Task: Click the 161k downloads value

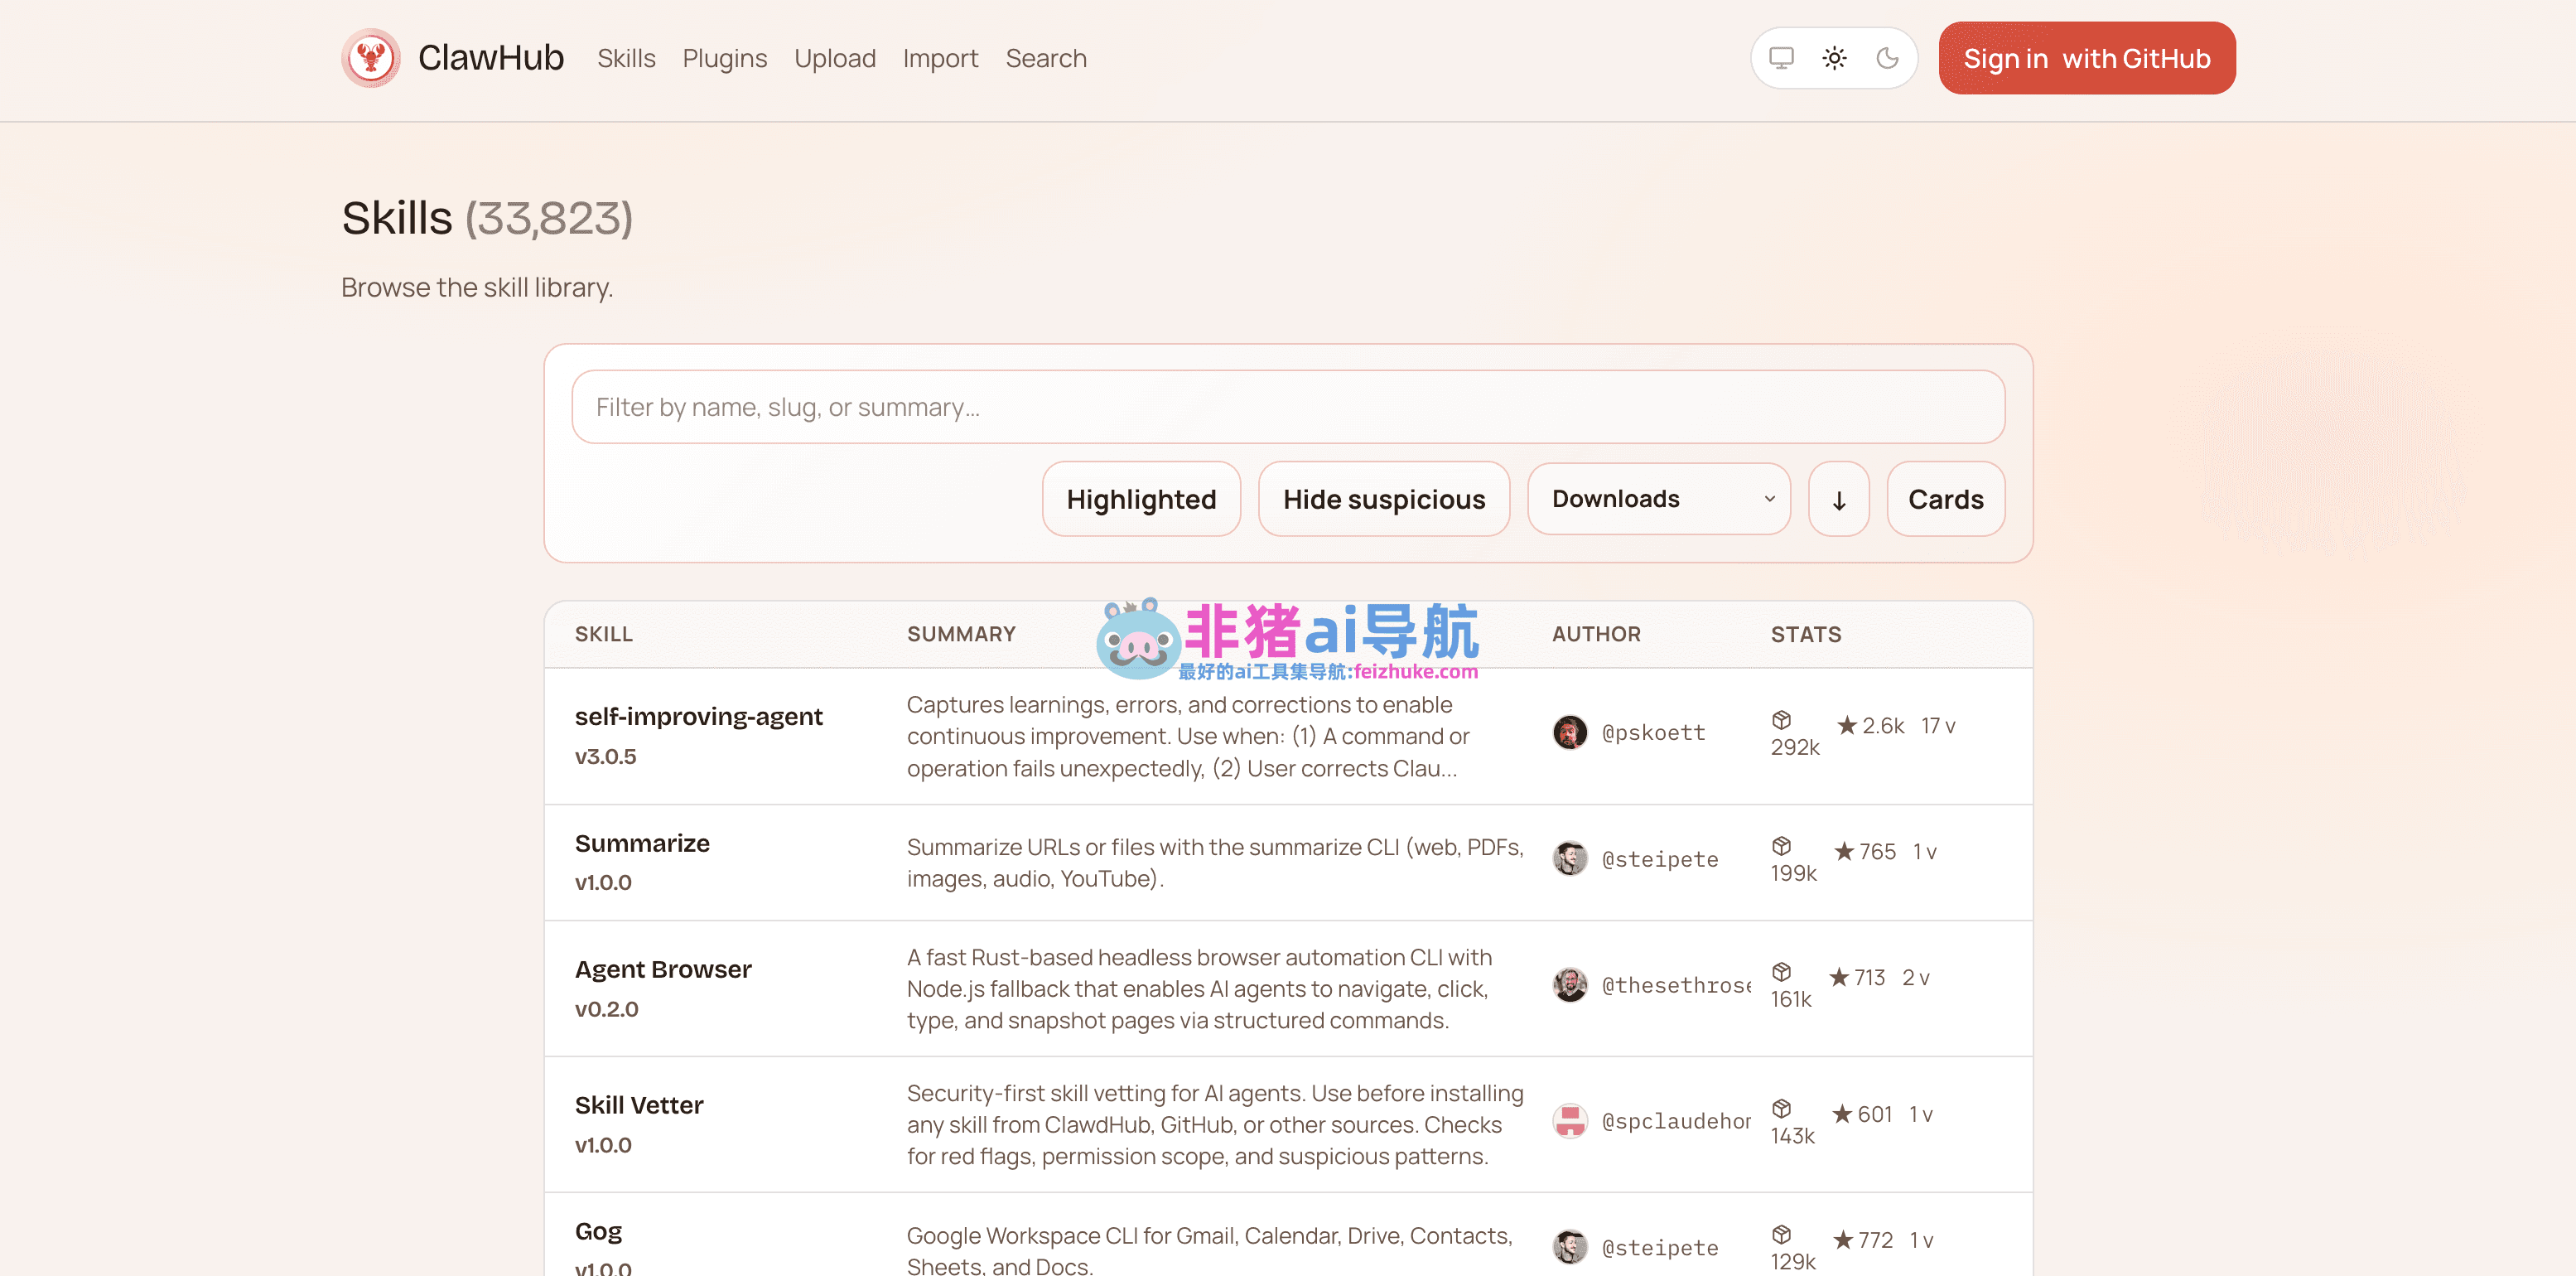Action: 1790,999
